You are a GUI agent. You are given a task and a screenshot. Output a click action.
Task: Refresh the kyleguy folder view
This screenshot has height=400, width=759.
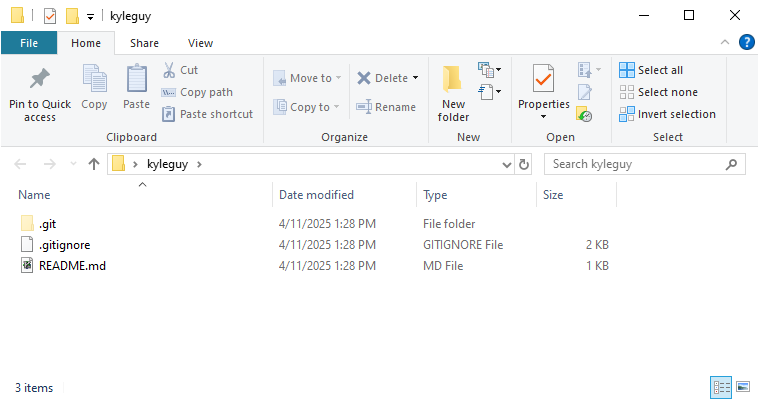pyautogui.click(x=524, y=164)
